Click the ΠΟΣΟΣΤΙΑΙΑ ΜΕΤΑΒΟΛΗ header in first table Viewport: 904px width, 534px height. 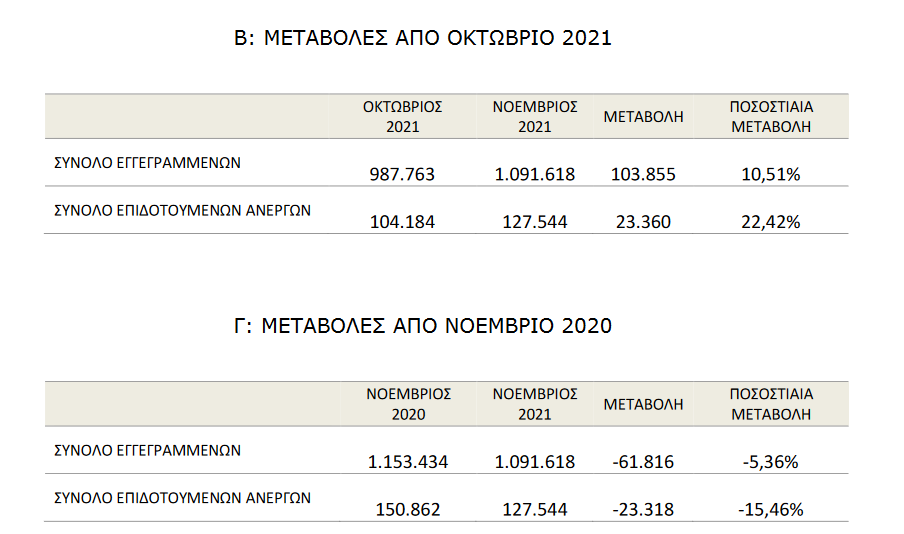(771, 116)
